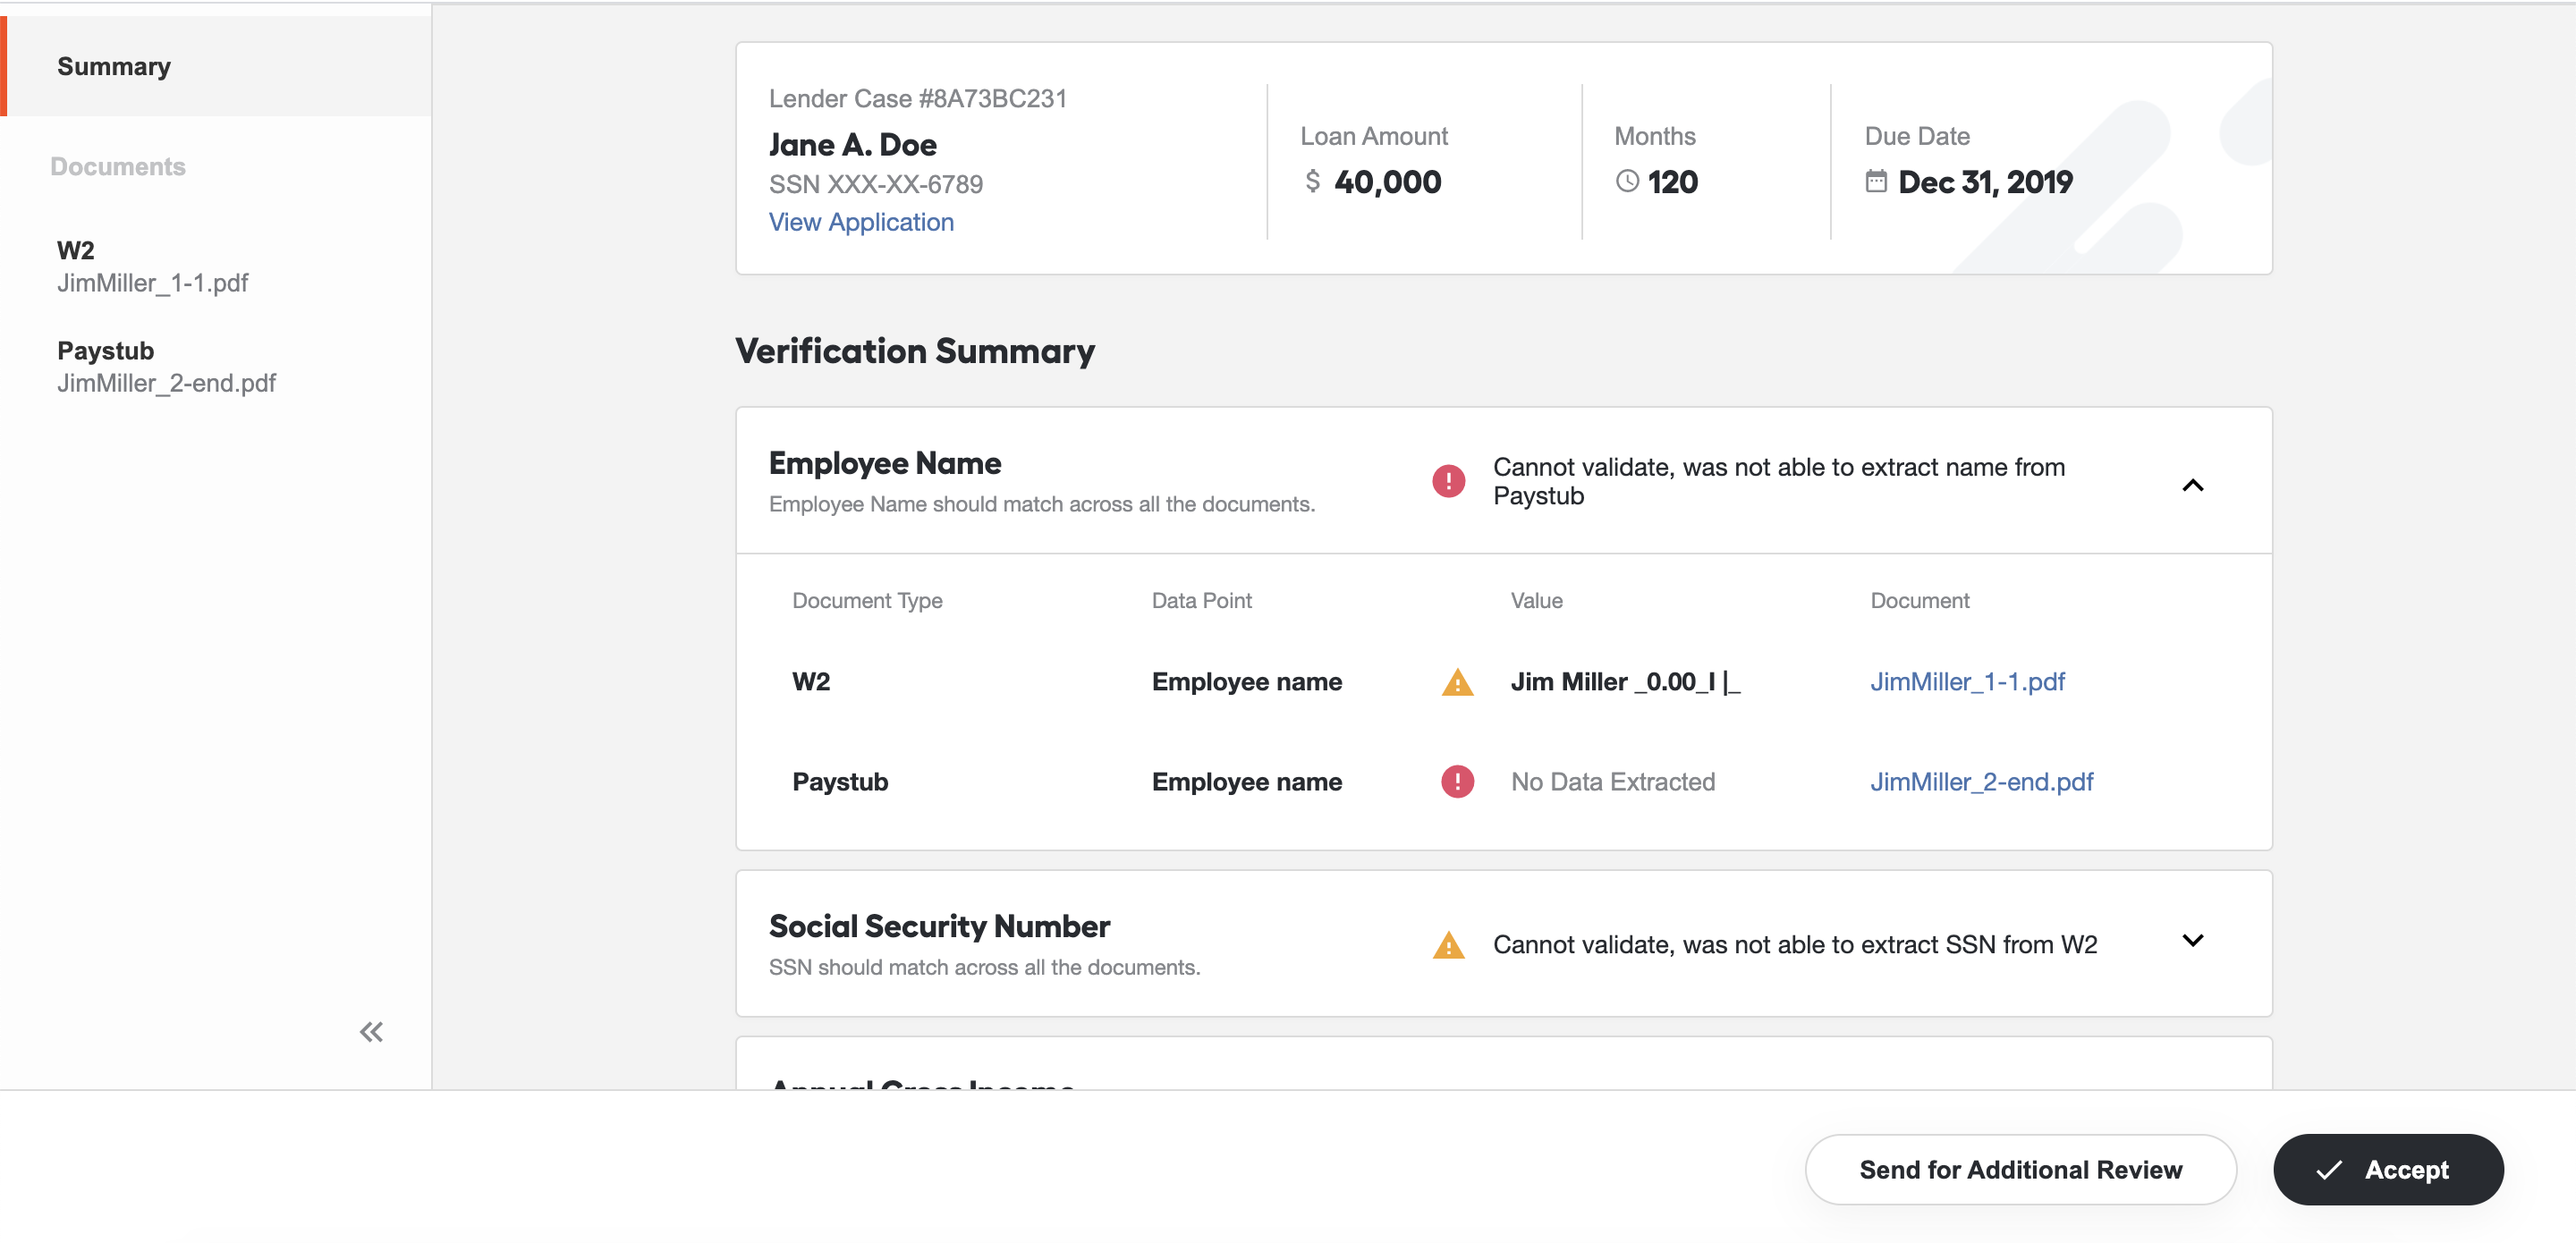Click the 40,000 loan amount value
Screen dimensions: 2576x1243
tap(1387, 181)
